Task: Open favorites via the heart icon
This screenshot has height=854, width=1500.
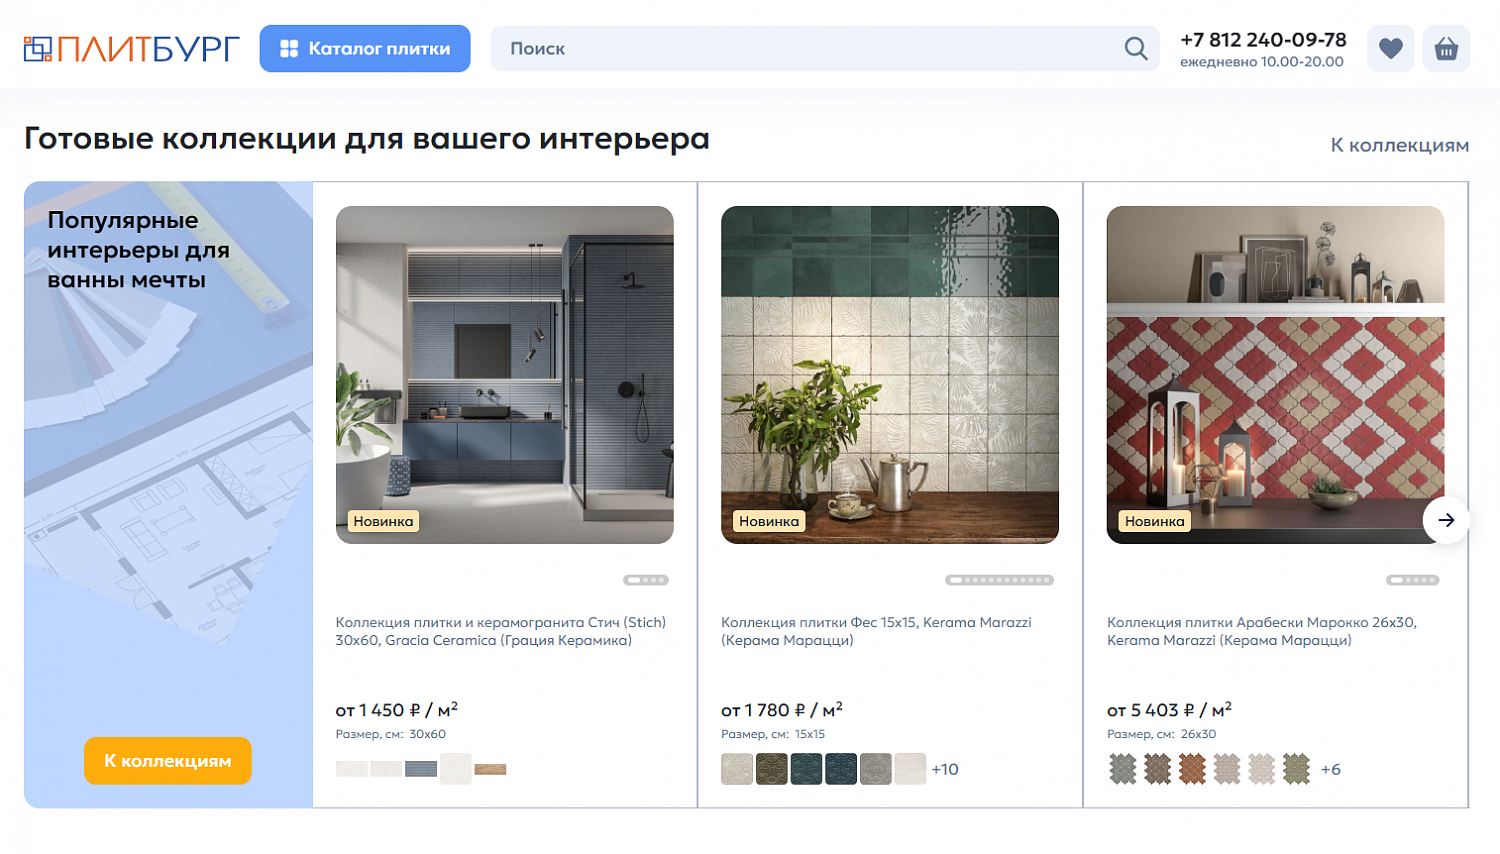Action: click(x=1390, y=48)
